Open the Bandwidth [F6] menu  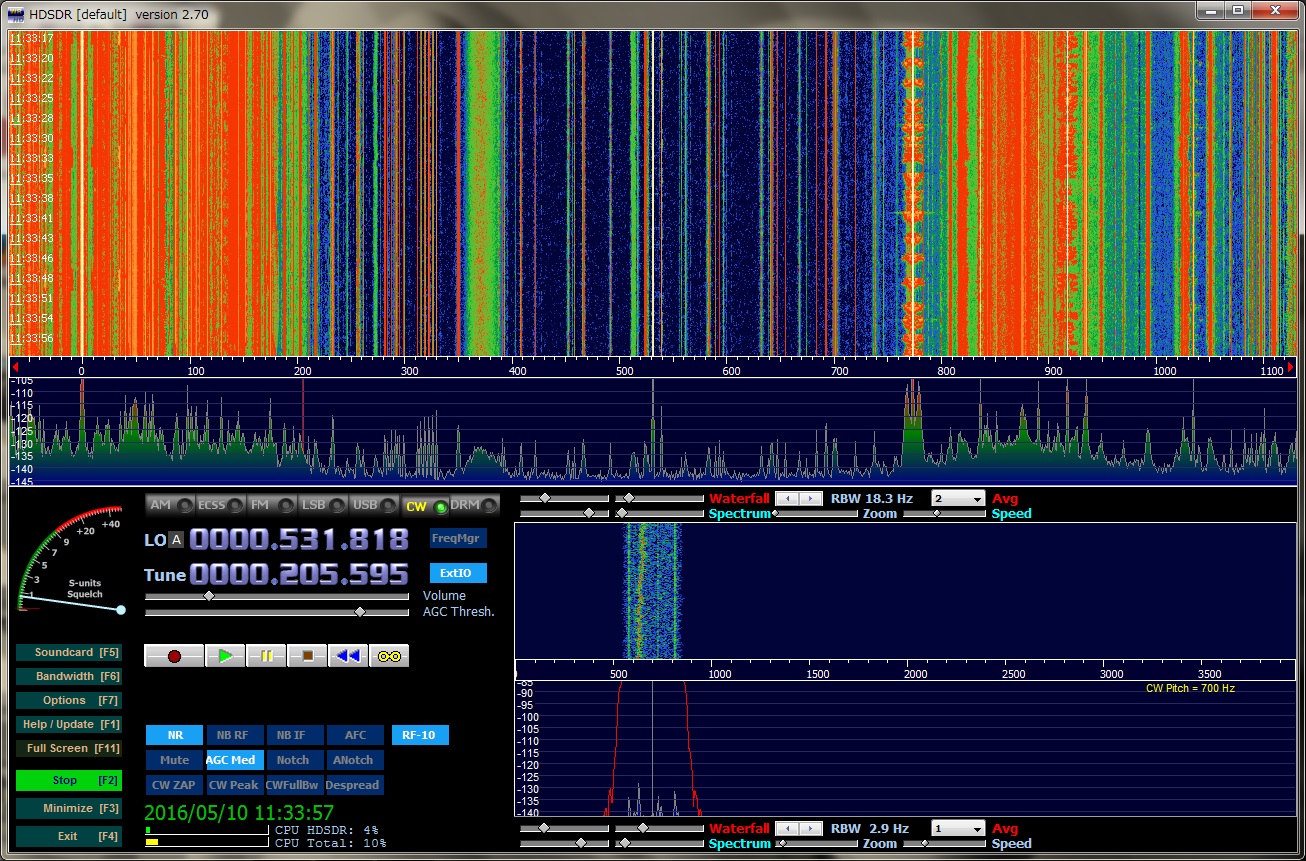tap(69, 676)
